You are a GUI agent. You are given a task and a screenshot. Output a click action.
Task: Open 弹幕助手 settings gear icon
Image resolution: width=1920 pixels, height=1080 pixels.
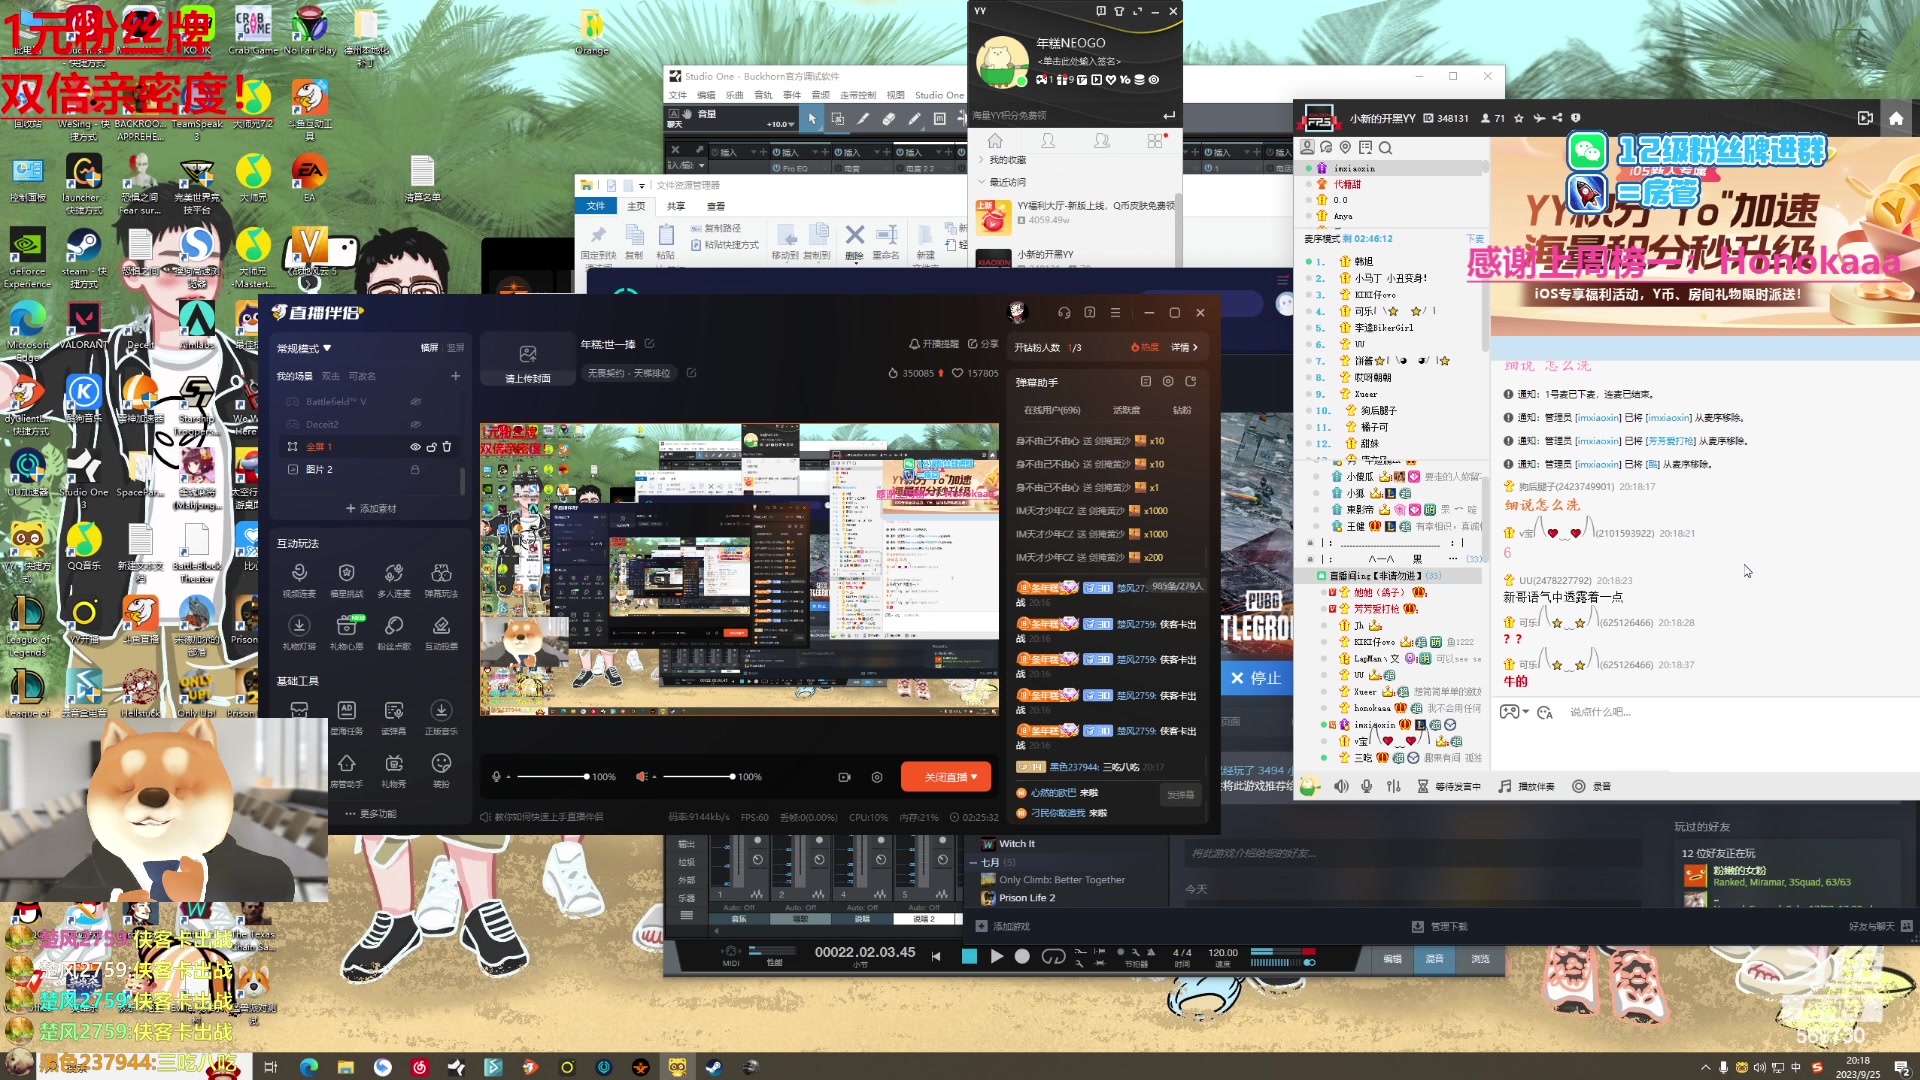pos(1168,382)
